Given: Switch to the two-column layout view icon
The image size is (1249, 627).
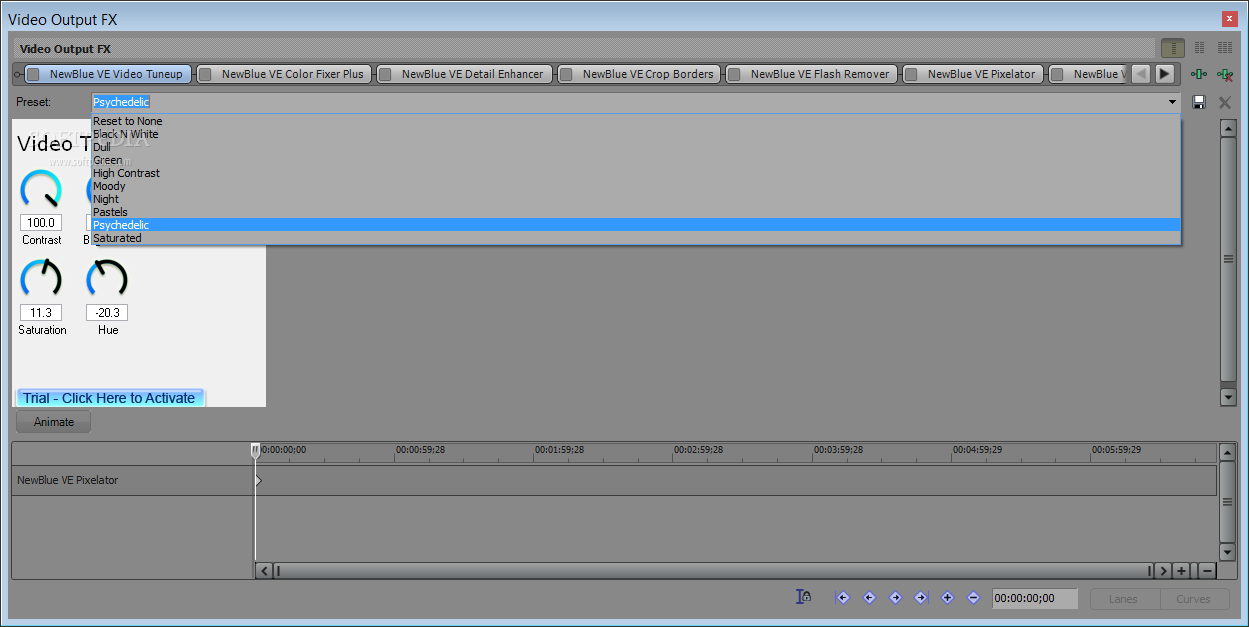Looking at the screenshot, I should [x=1199, y=48].
